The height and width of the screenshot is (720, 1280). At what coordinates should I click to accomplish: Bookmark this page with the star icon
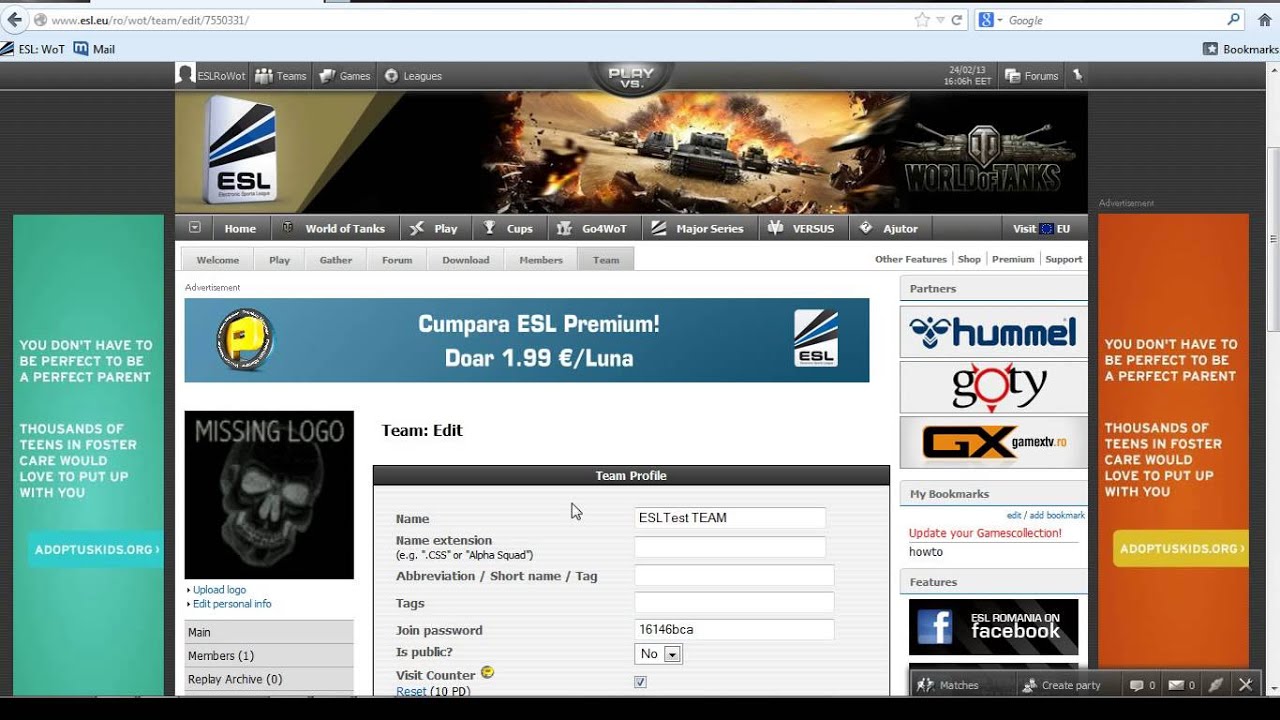921,20
